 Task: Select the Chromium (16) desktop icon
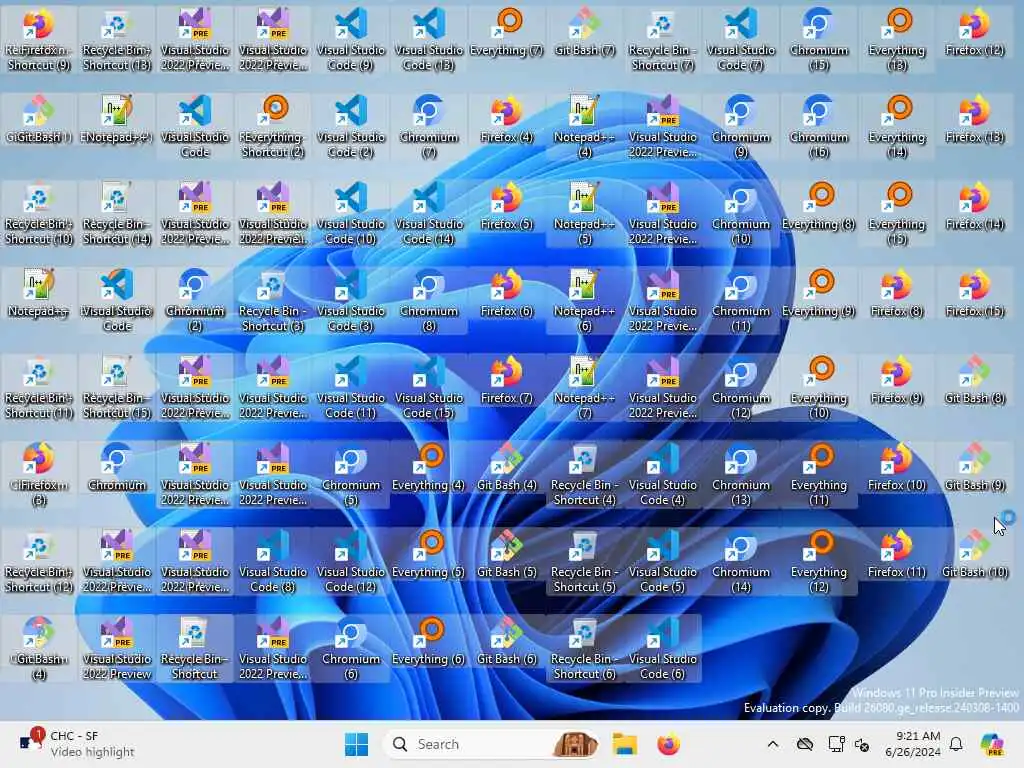(x=819, y=127)
